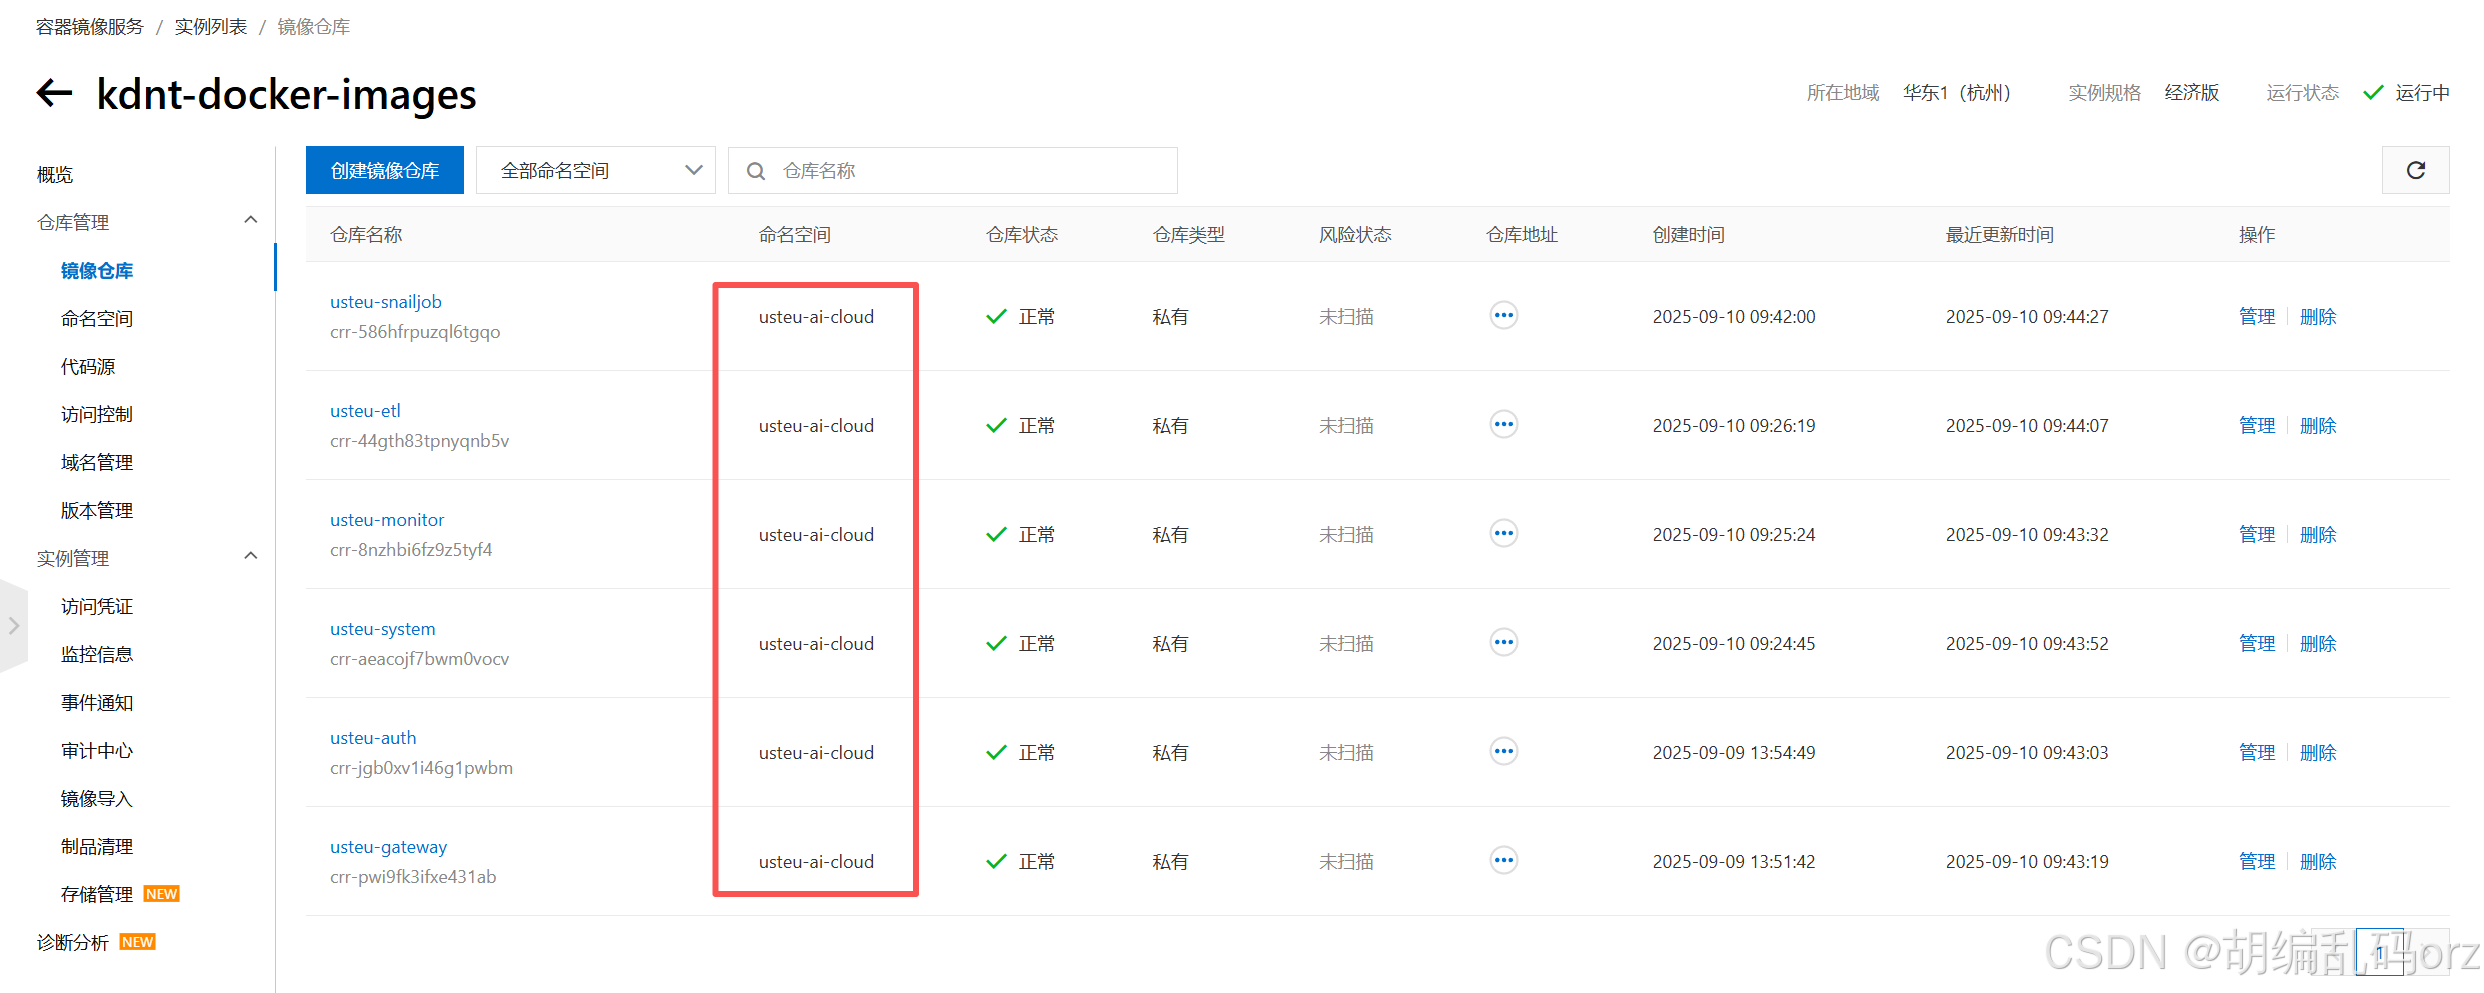Image resolution: width=2484 pixels, height=993 pixels.
Task: Open the usteu-gateway repository link
Action: [389, 847]
